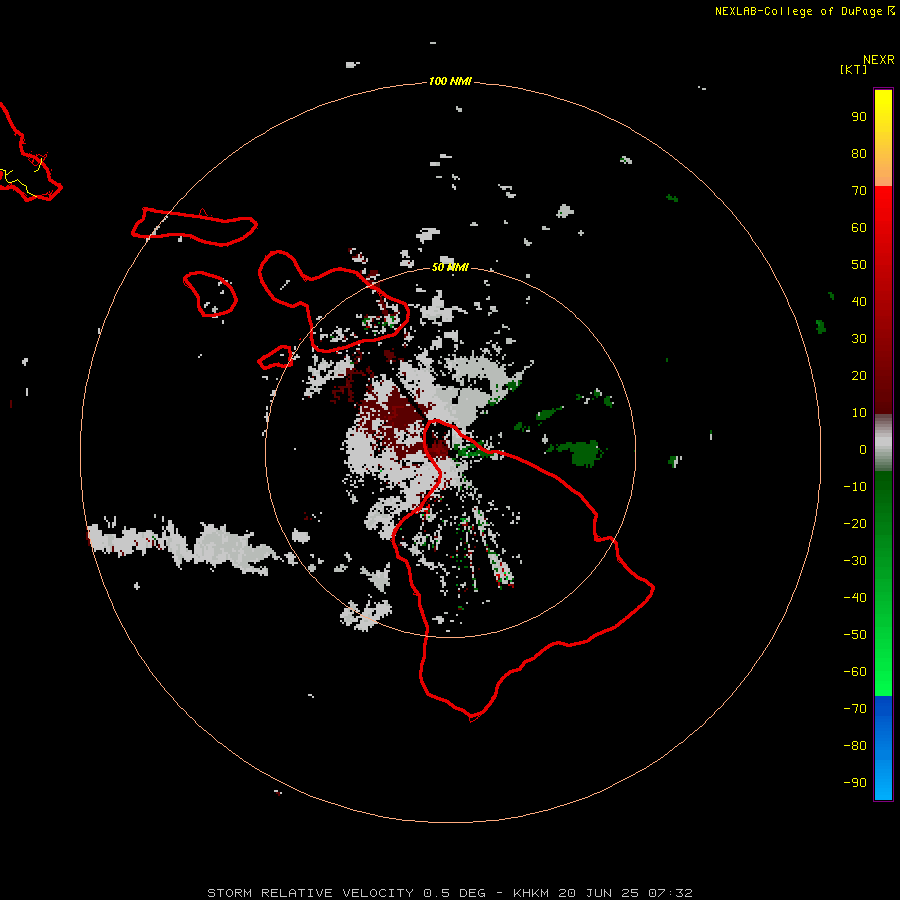
Task: Click the -60 value on velocity scale
Action: point(855,672)
